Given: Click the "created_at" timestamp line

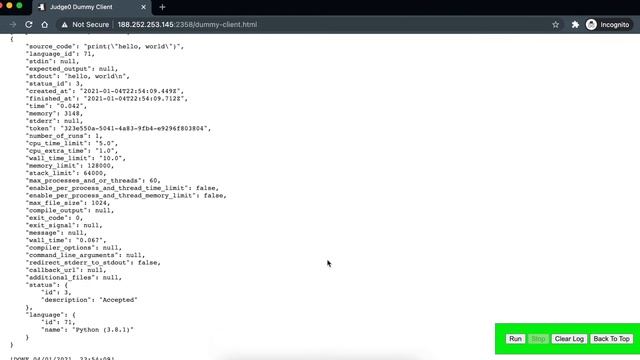Looking at the screenshot, I should click(x=105, y=91).
